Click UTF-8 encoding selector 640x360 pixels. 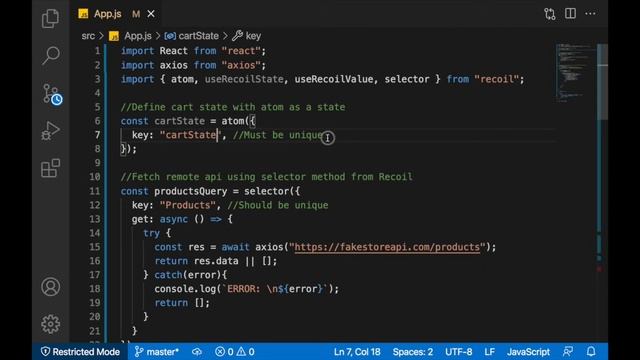(x=458, y=351)
